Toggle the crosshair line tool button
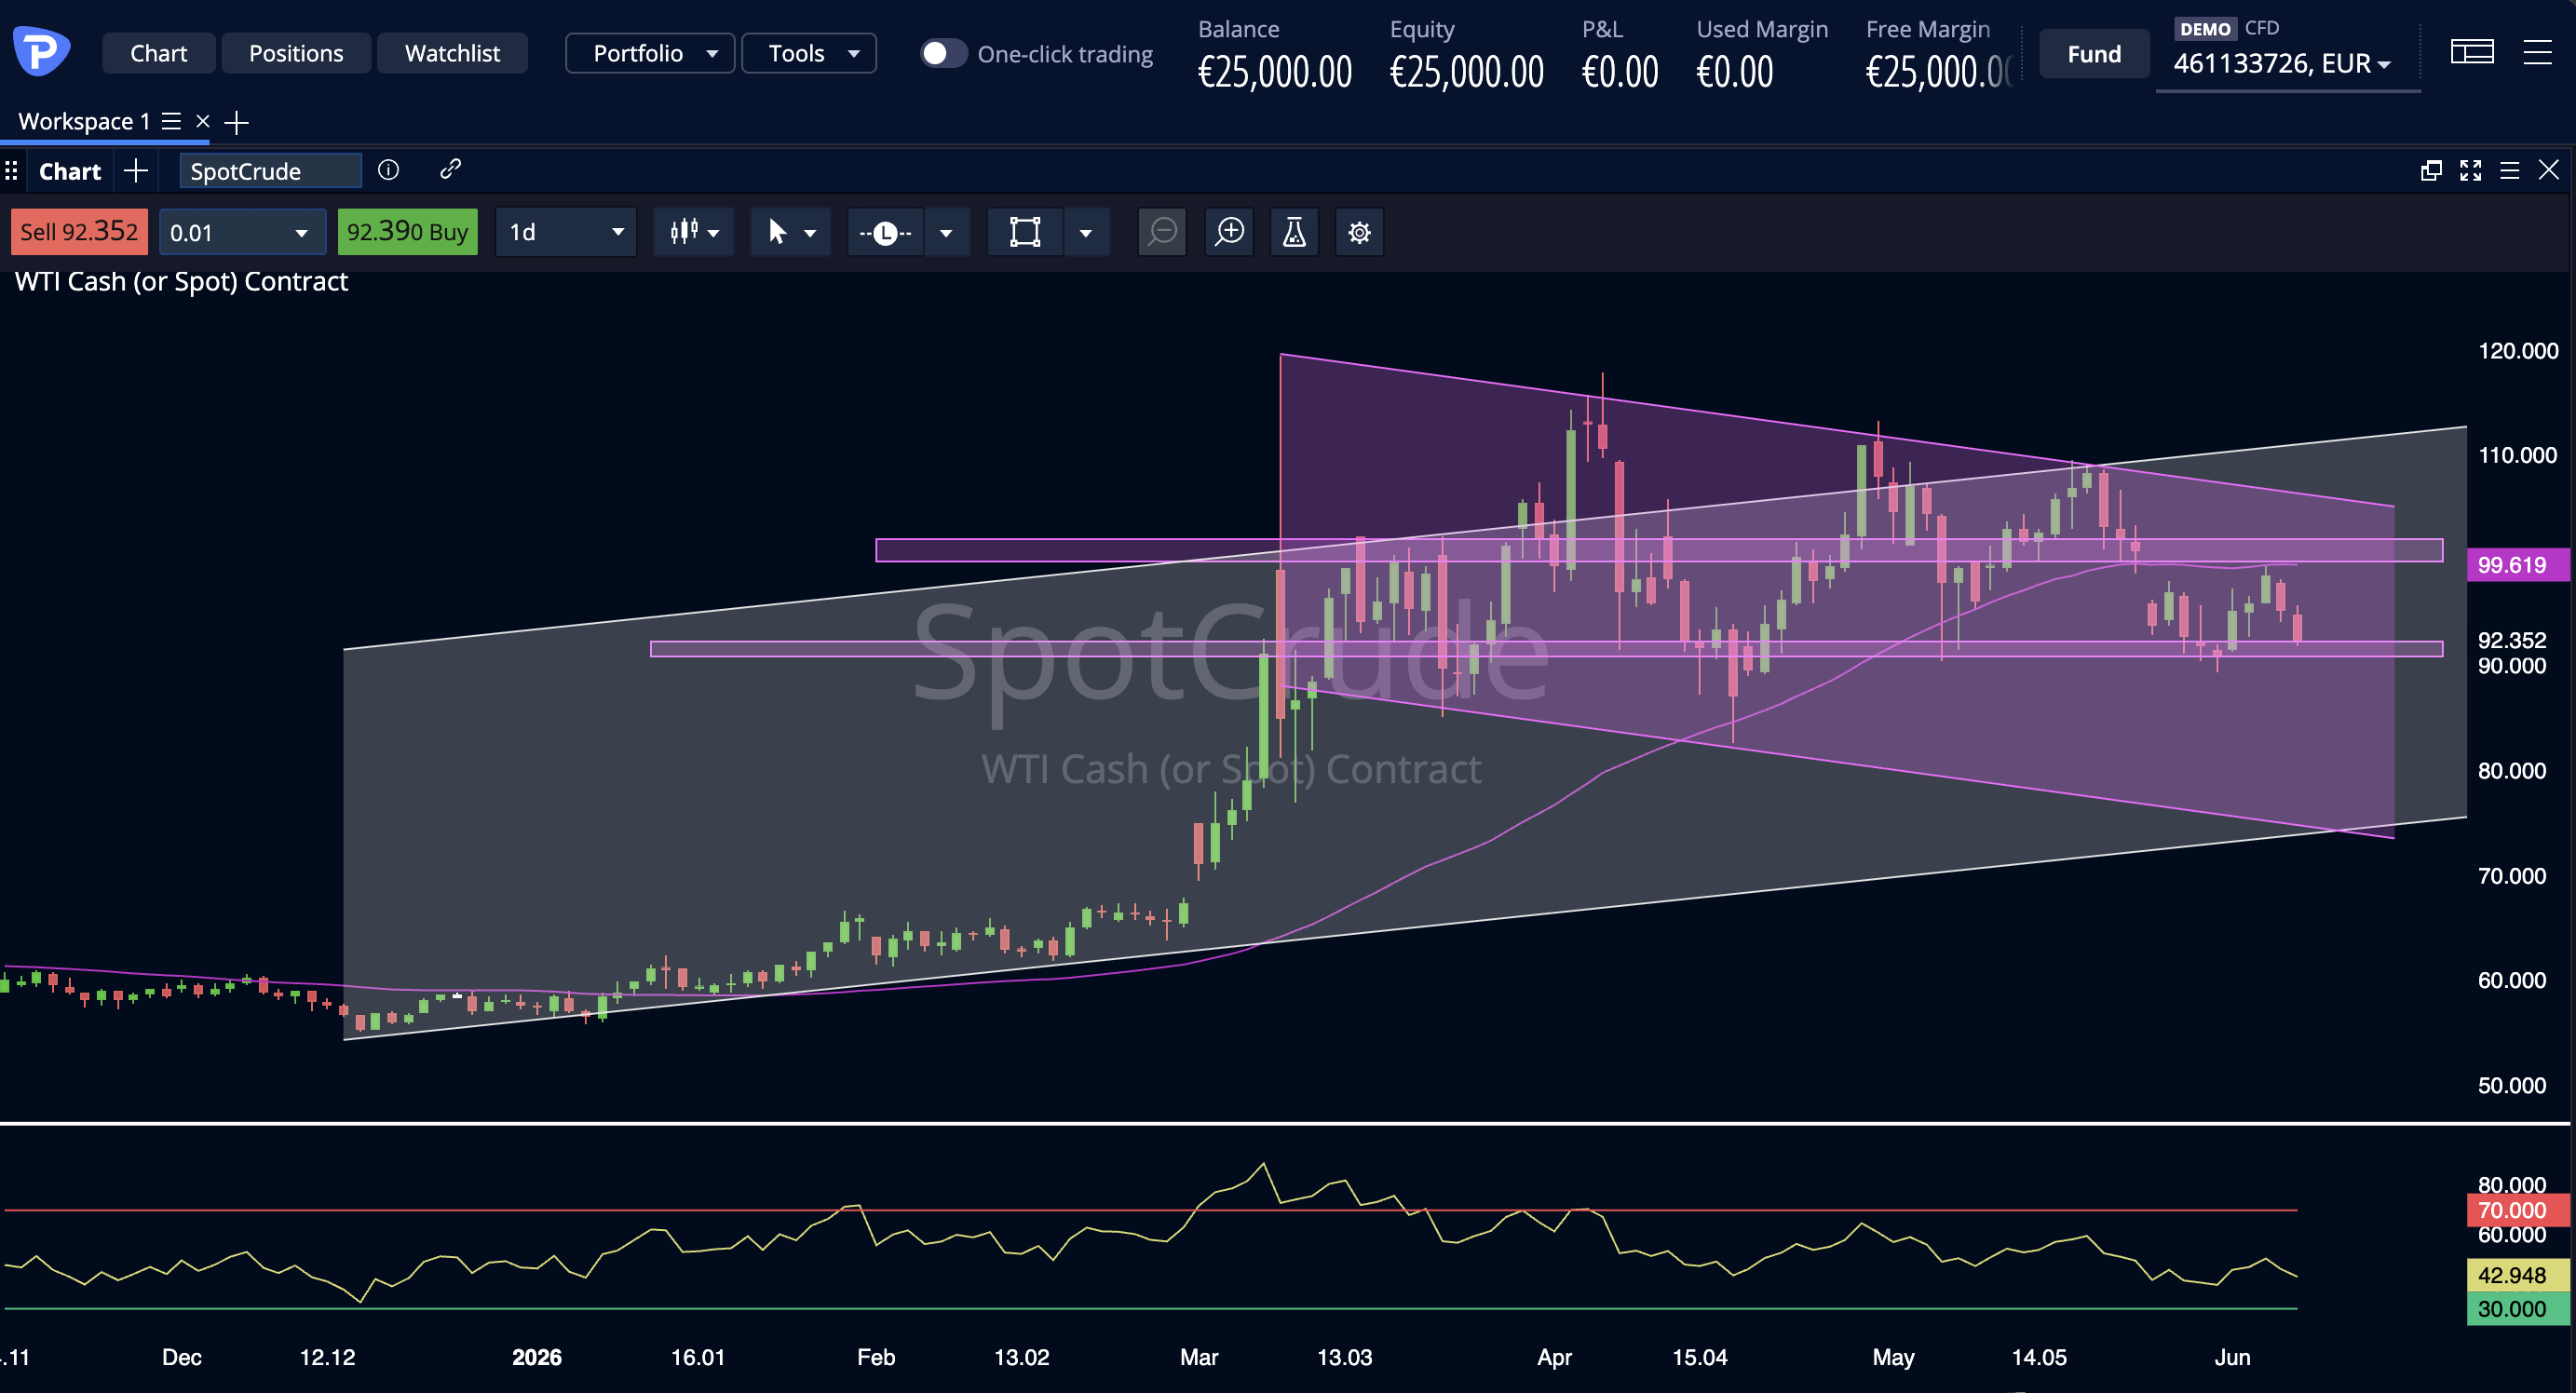The width and height of the screenshot is (2576, 1393). click(885, 232)
